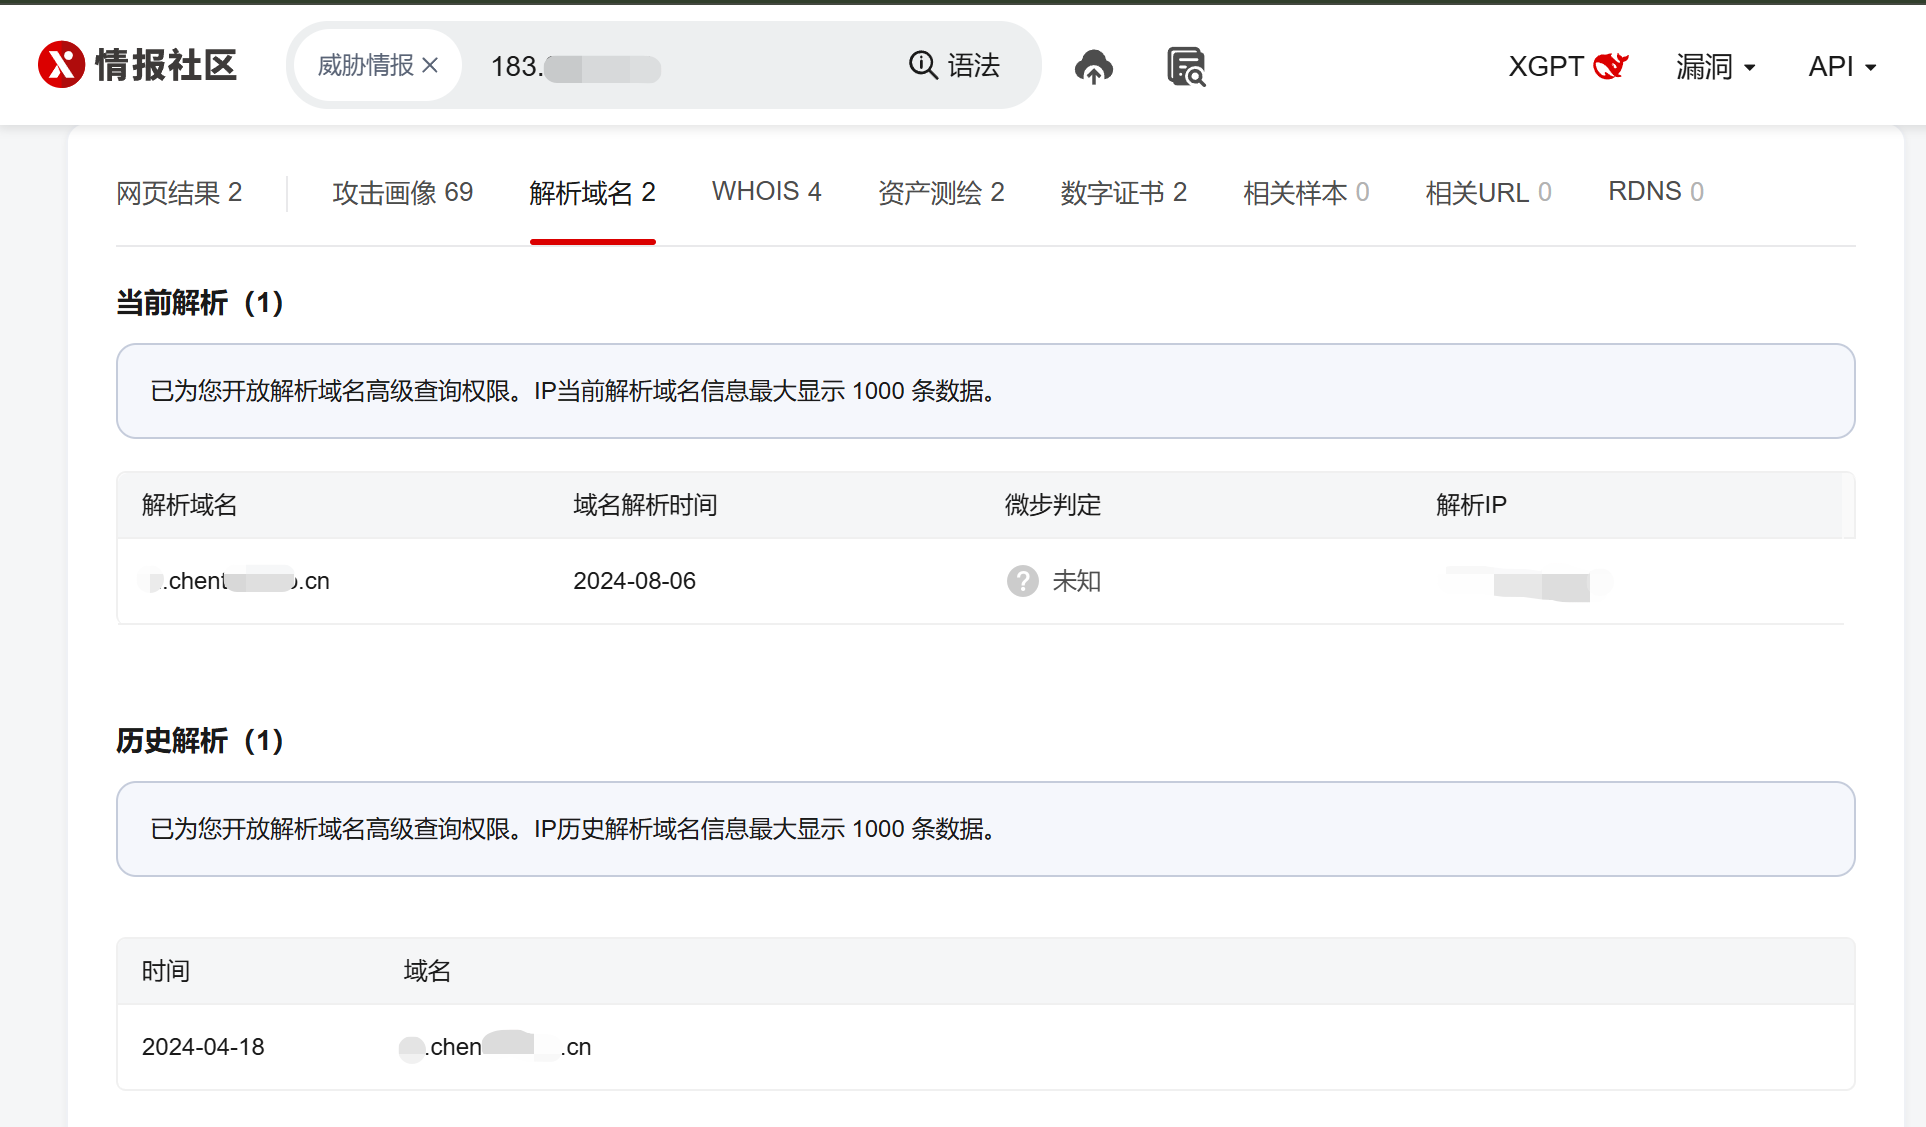Viewport: 1926px width, 1127px height.
Task: Click the 微步判定 column header
Action: point(1053,505)
